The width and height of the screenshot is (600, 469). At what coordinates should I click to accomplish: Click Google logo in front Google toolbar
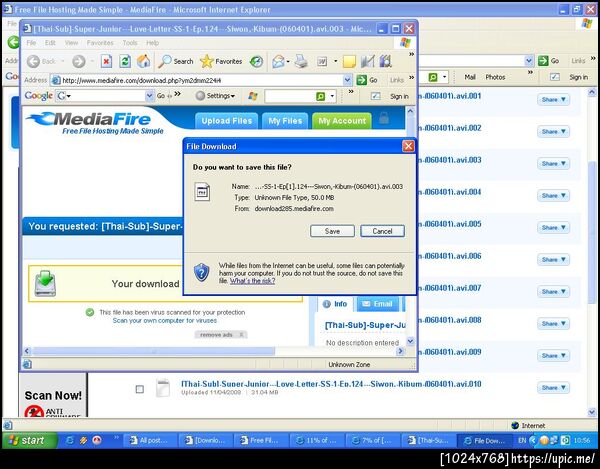[38, 96]
